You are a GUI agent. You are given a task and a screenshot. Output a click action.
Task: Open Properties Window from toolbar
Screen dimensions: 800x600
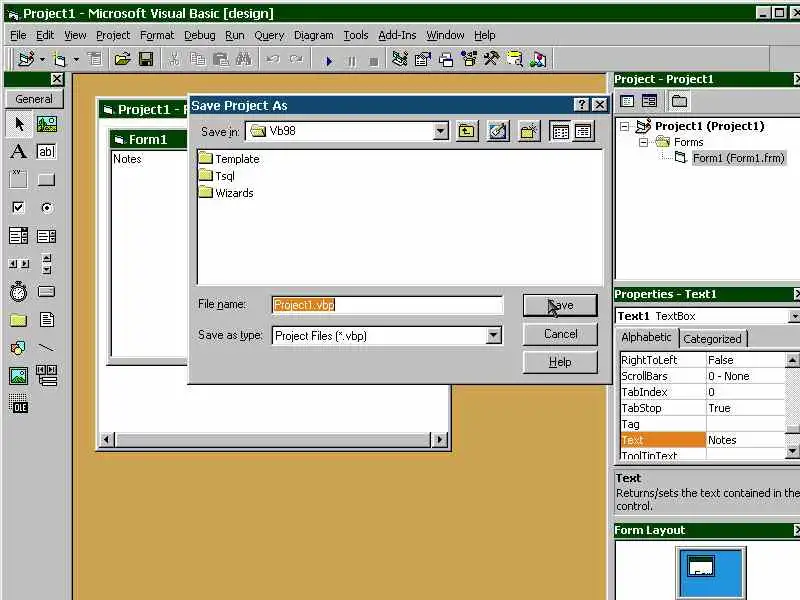[423, 60]
